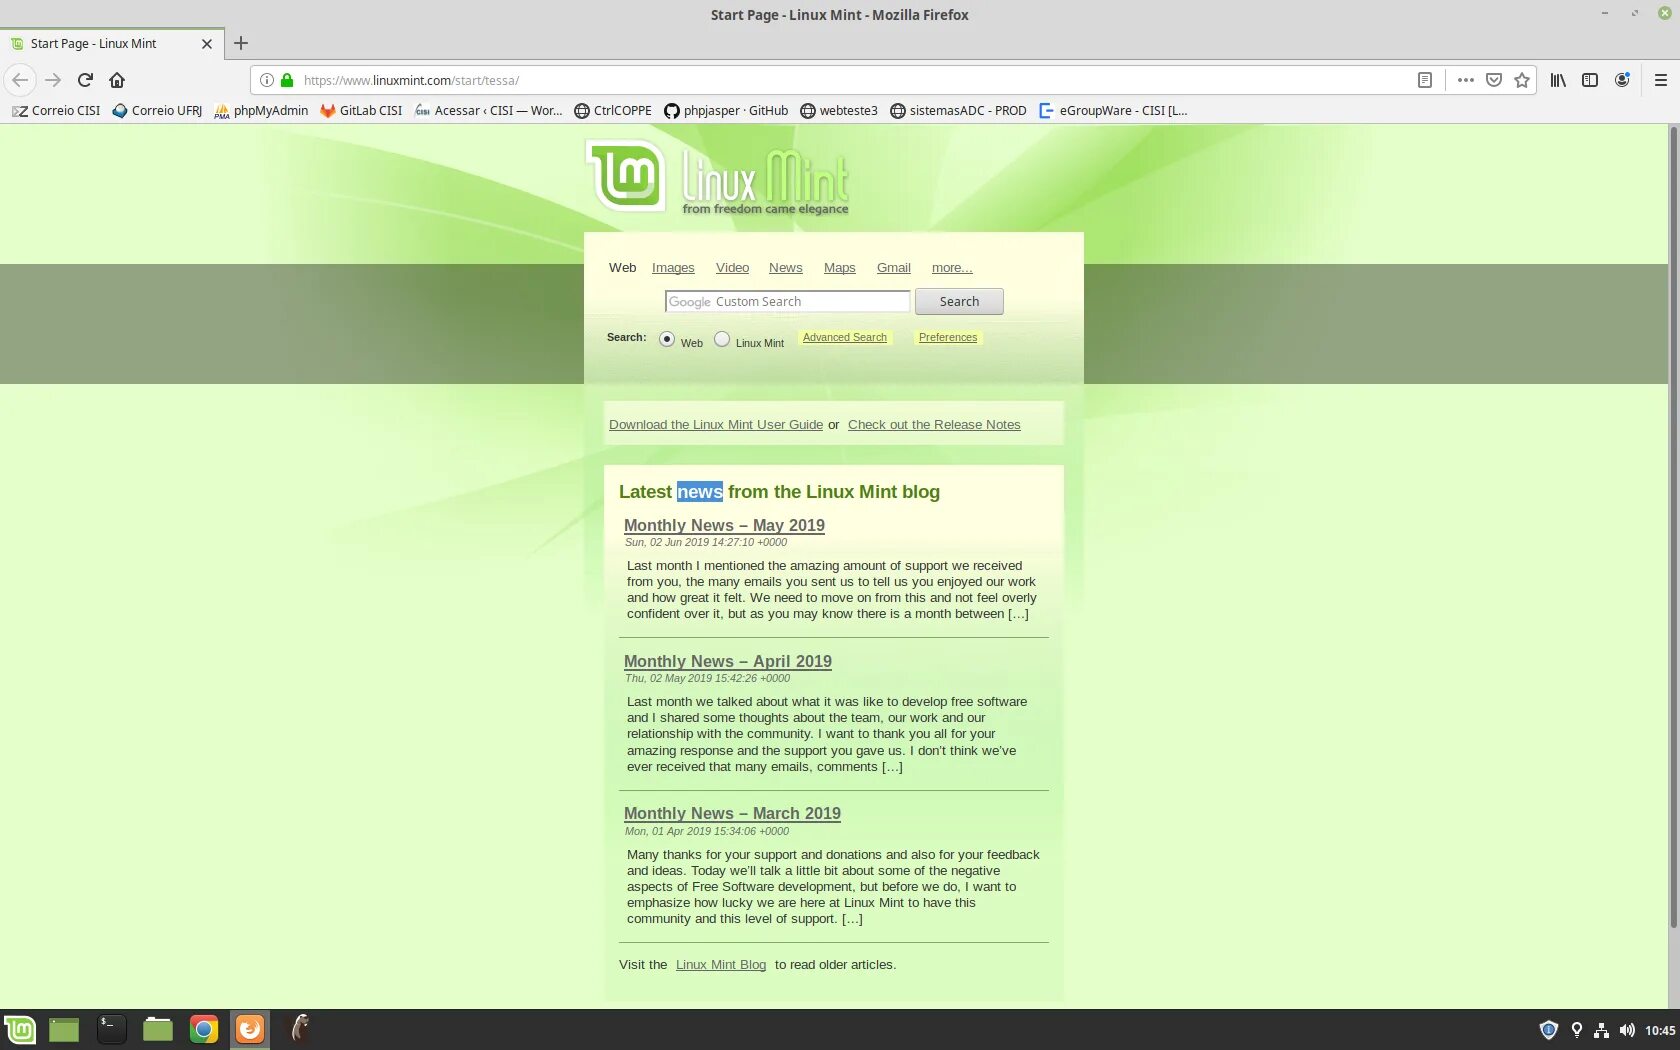This screenshot has width=1680, height=1050.
Task: Bookmark this page with the star
Action: click(x=1522, y=80)
